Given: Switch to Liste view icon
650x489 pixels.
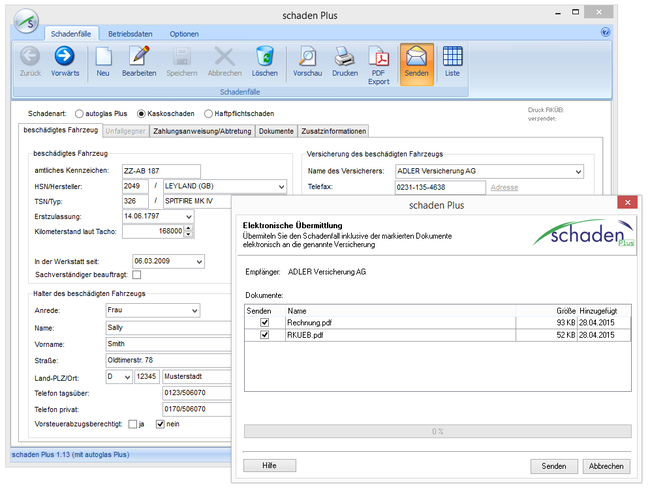Looking at the screenshot, I should [x=452, y=58].
